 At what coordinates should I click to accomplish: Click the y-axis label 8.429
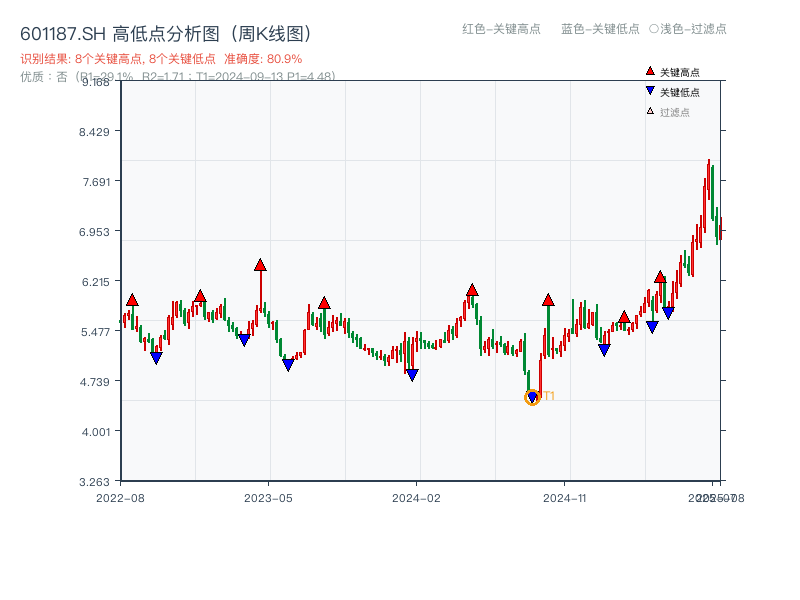pyautogui.click(x=94, y=132)
